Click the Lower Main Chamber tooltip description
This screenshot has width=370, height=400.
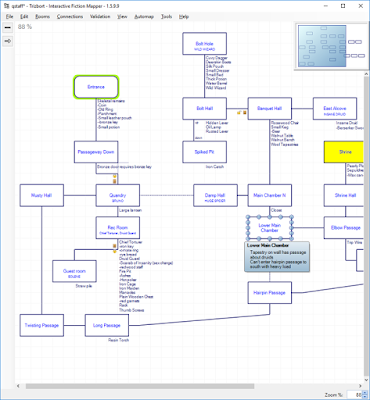(x=278, y=259)
